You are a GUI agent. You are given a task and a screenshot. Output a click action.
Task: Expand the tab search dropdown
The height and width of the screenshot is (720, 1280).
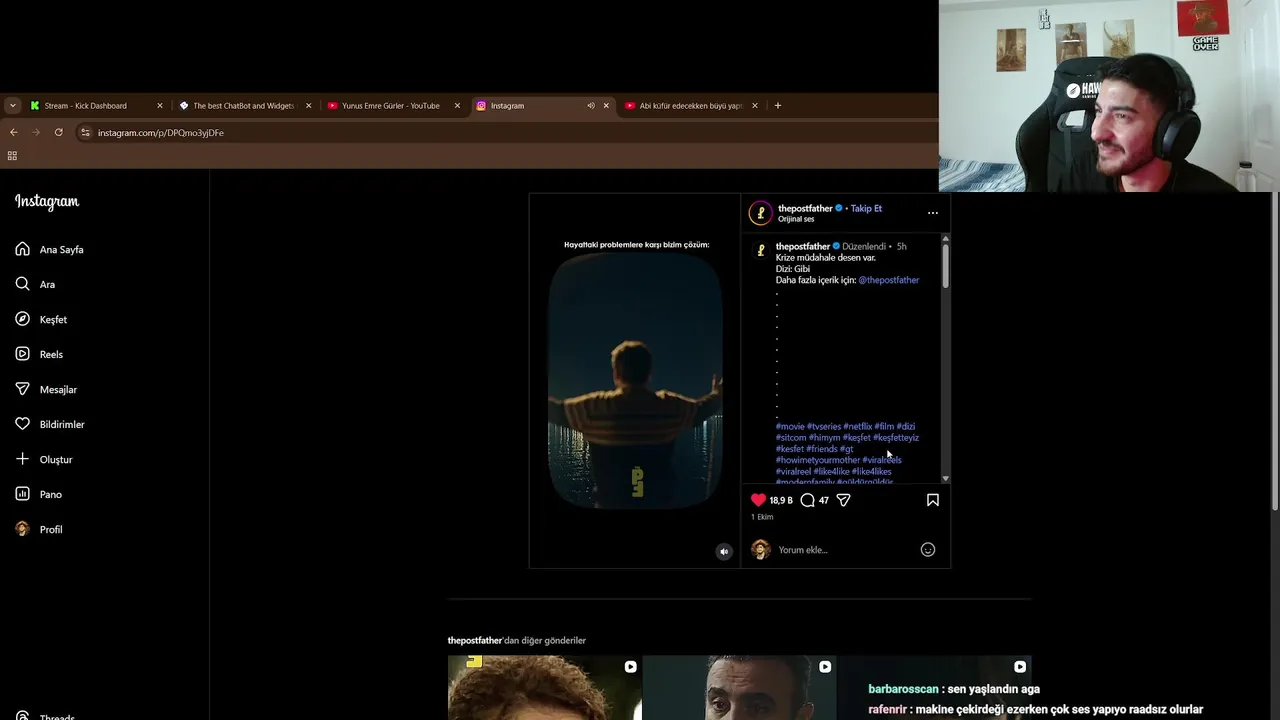click(x=12, y=106)
